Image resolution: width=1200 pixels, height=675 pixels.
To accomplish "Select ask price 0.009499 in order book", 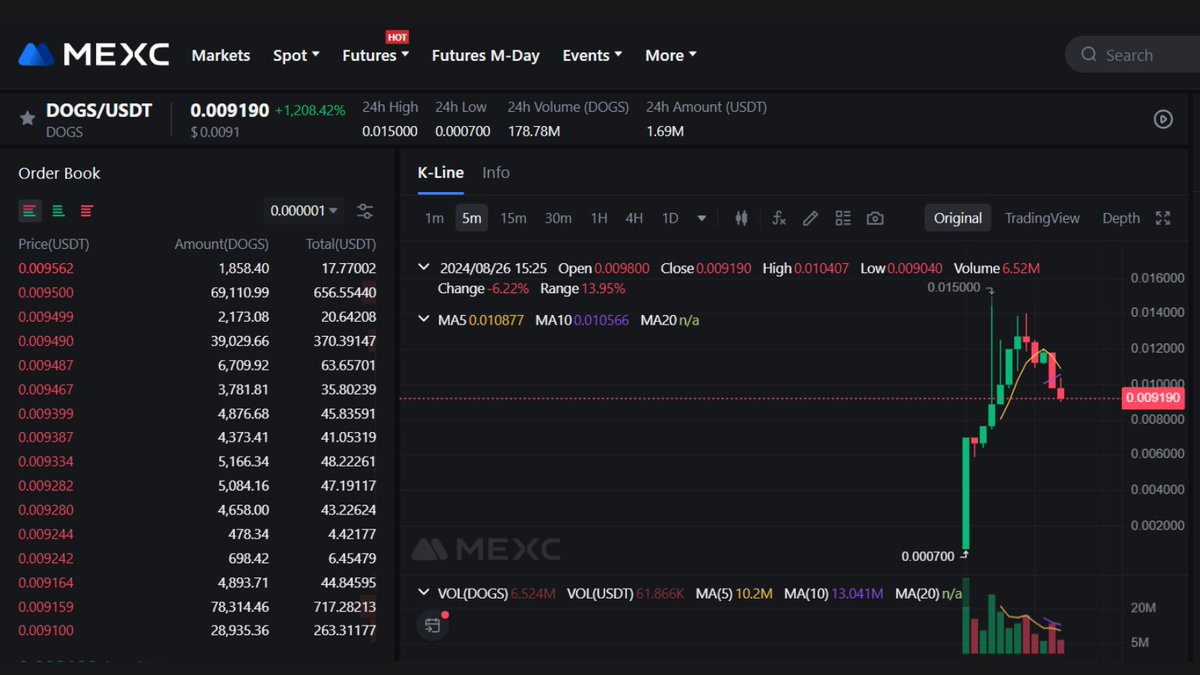I will [x=46, y=316].
